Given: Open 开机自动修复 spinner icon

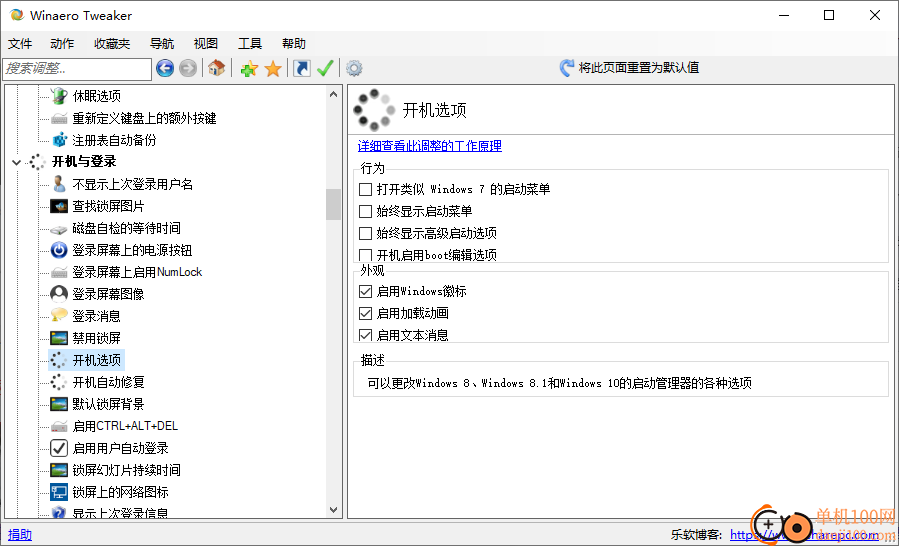Looking at the screenshot, I should coord(59,382).
